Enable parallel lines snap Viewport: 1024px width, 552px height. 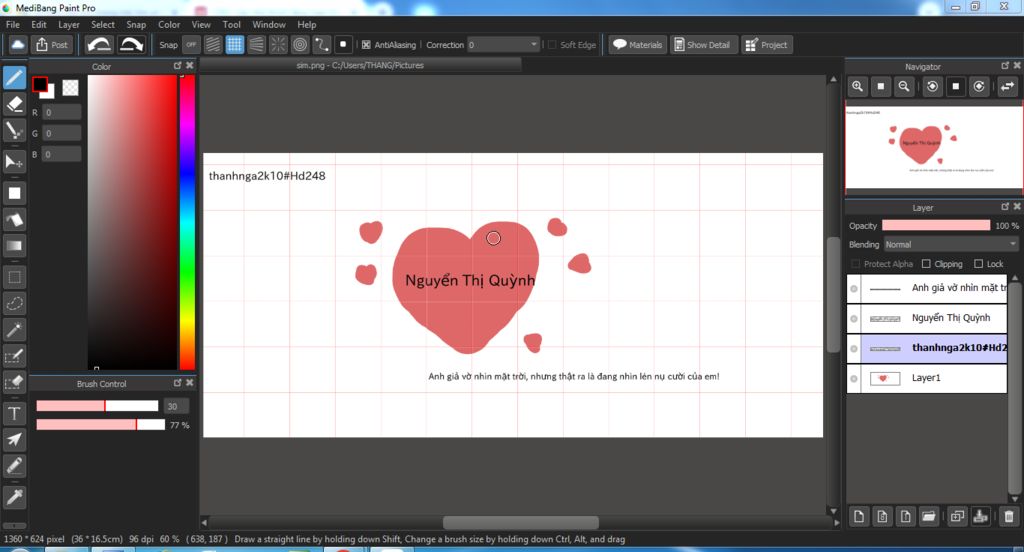[x=213, y=44]
